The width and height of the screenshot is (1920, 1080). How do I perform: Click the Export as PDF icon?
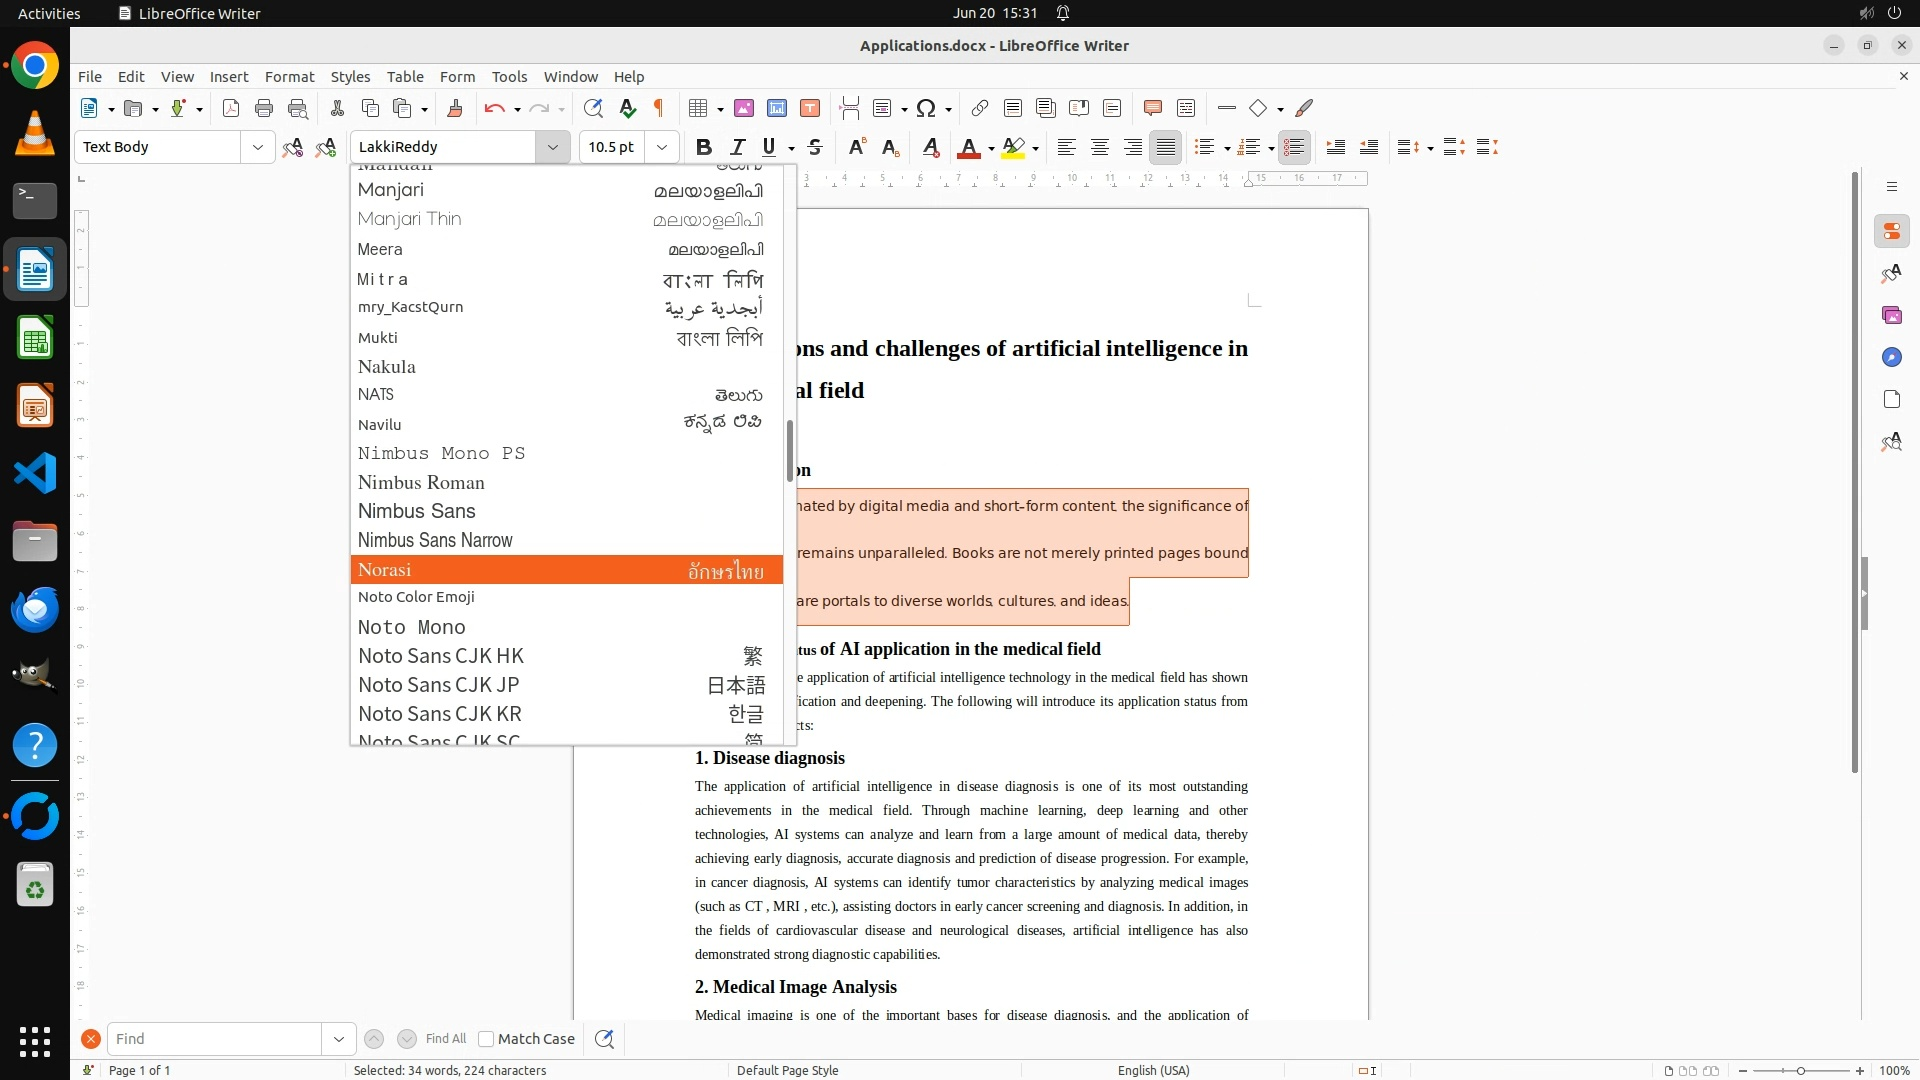[x=231, y=108]
